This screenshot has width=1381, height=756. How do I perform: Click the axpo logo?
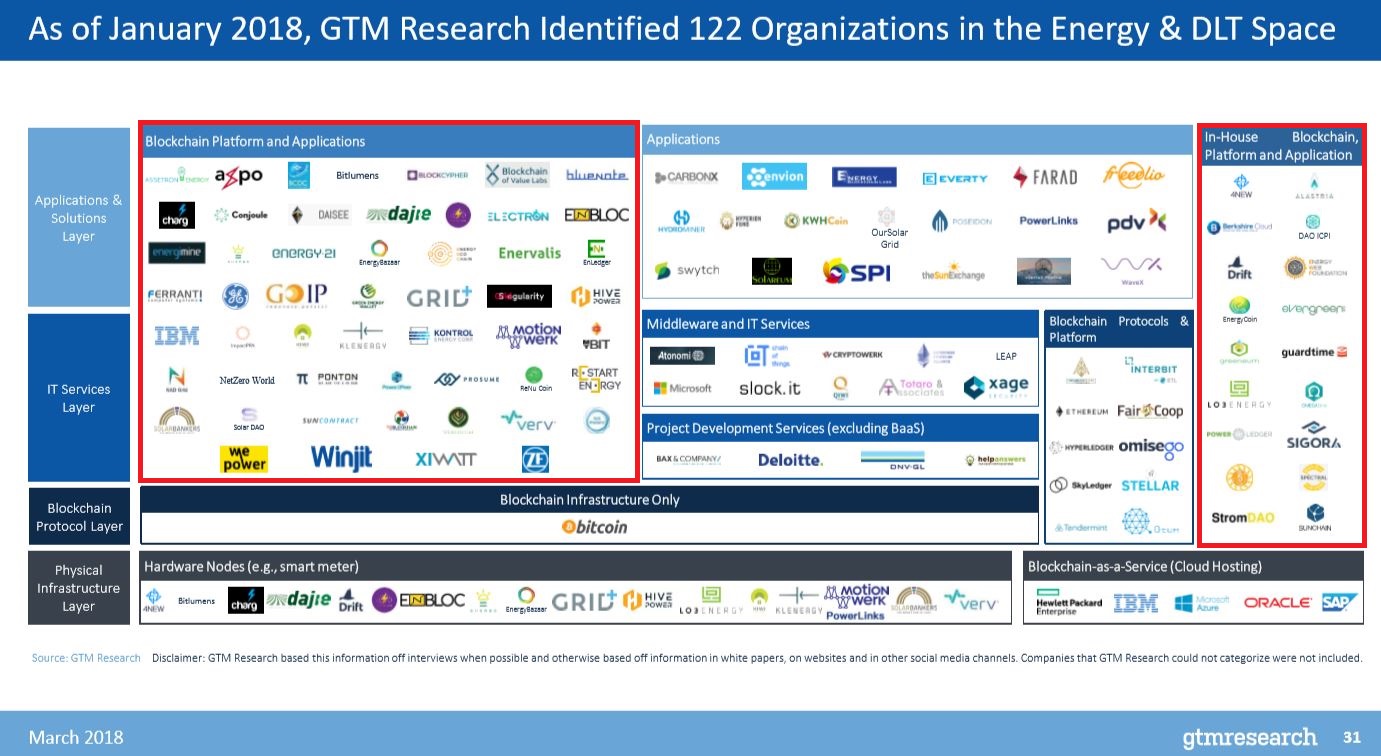(239, 175)
